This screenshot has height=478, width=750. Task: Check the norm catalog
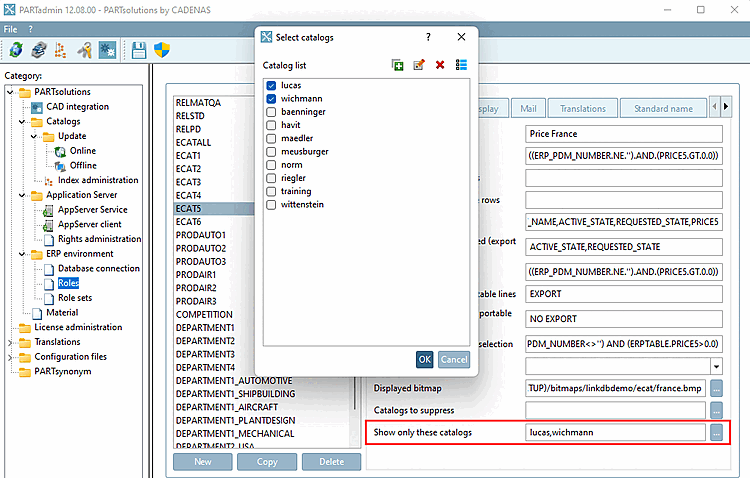pos(271,165)
